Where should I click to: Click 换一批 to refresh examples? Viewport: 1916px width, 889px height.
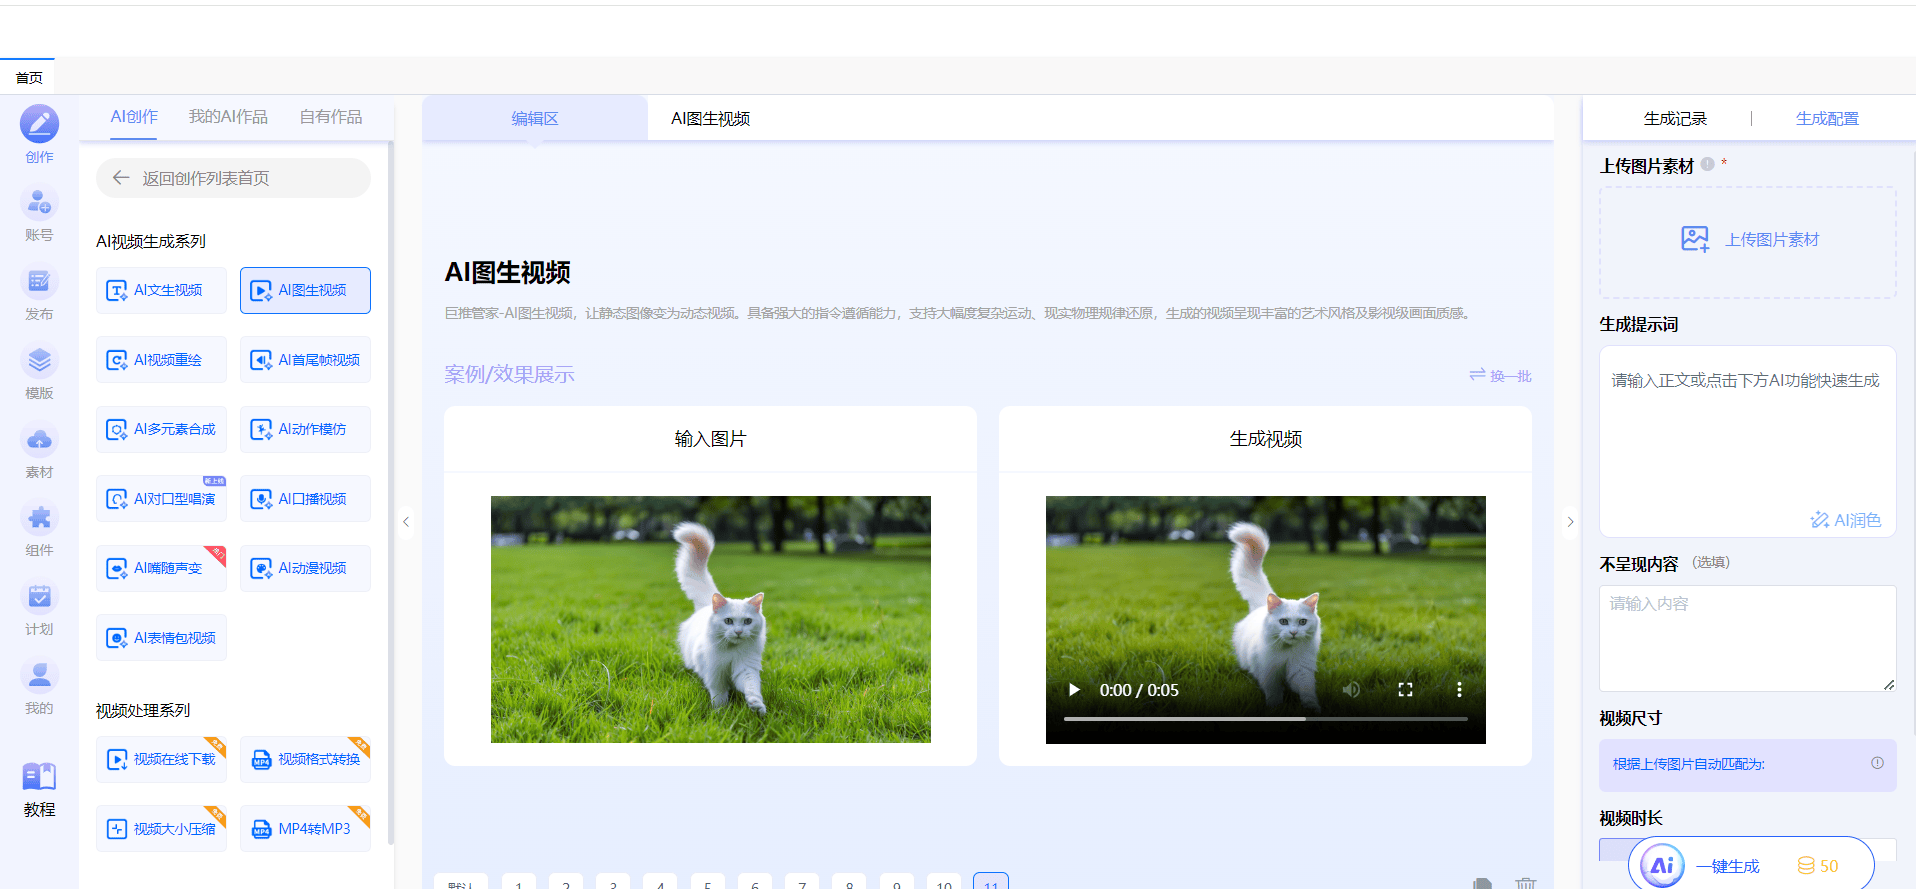pos(1500,376)
